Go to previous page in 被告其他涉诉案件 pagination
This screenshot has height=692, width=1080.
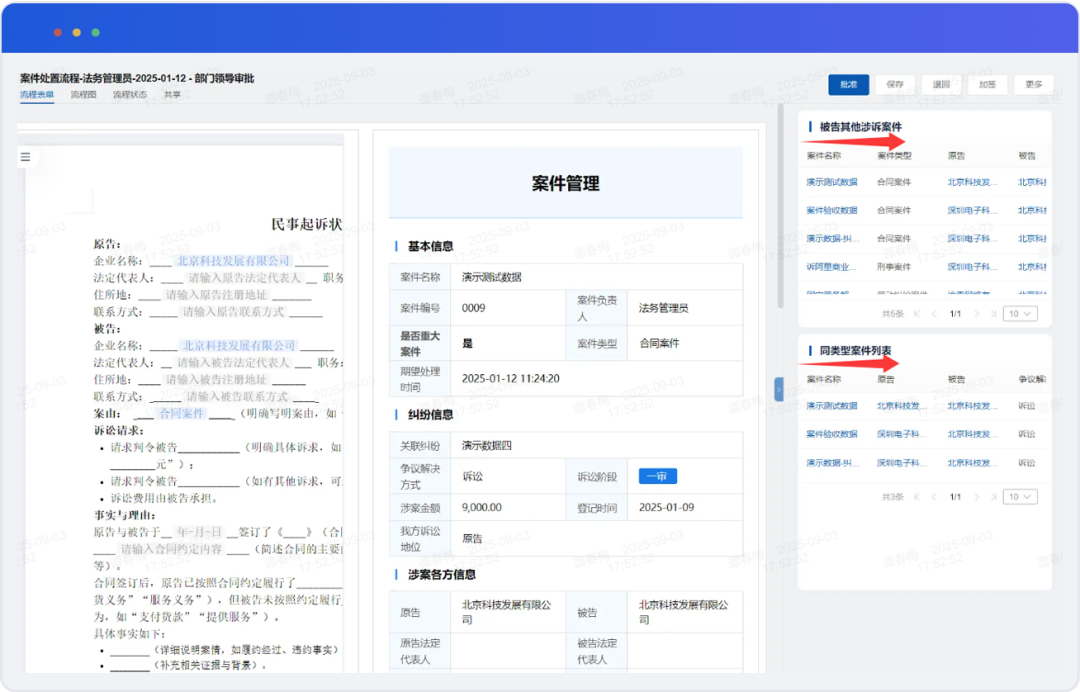(934, 314)
